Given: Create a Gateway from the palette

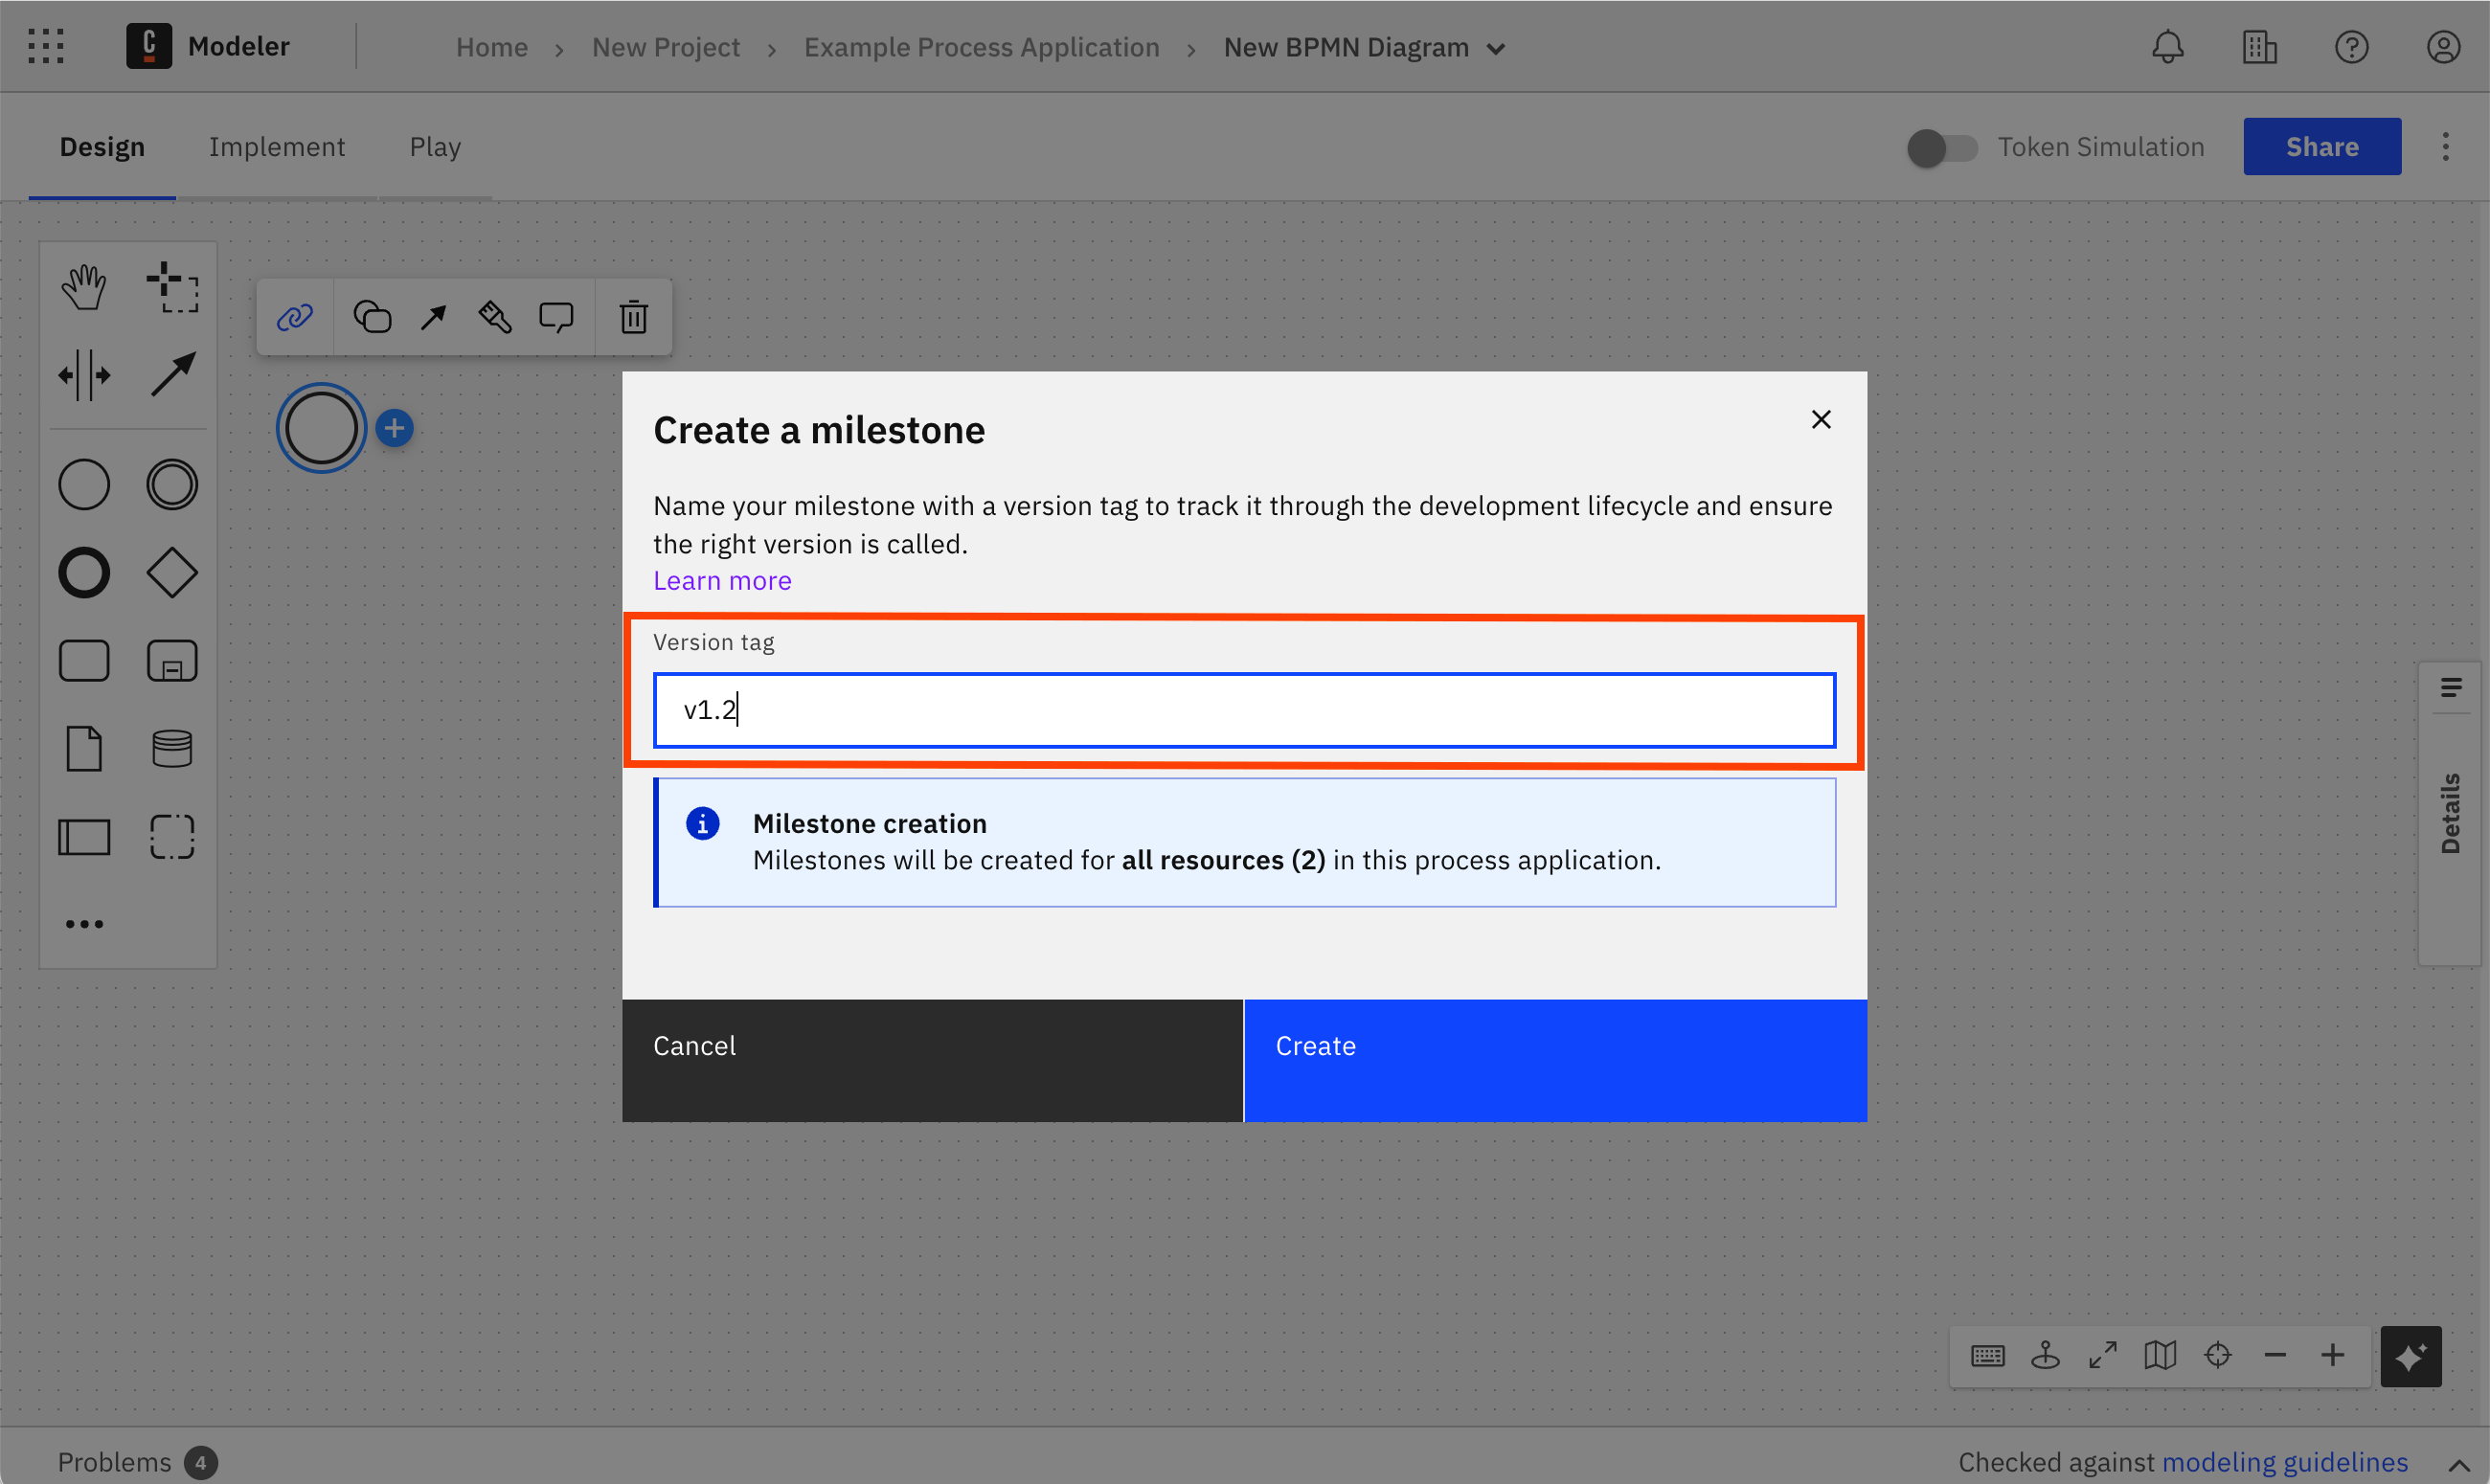Looking at the screenshot, I should (x=172, y=572).
